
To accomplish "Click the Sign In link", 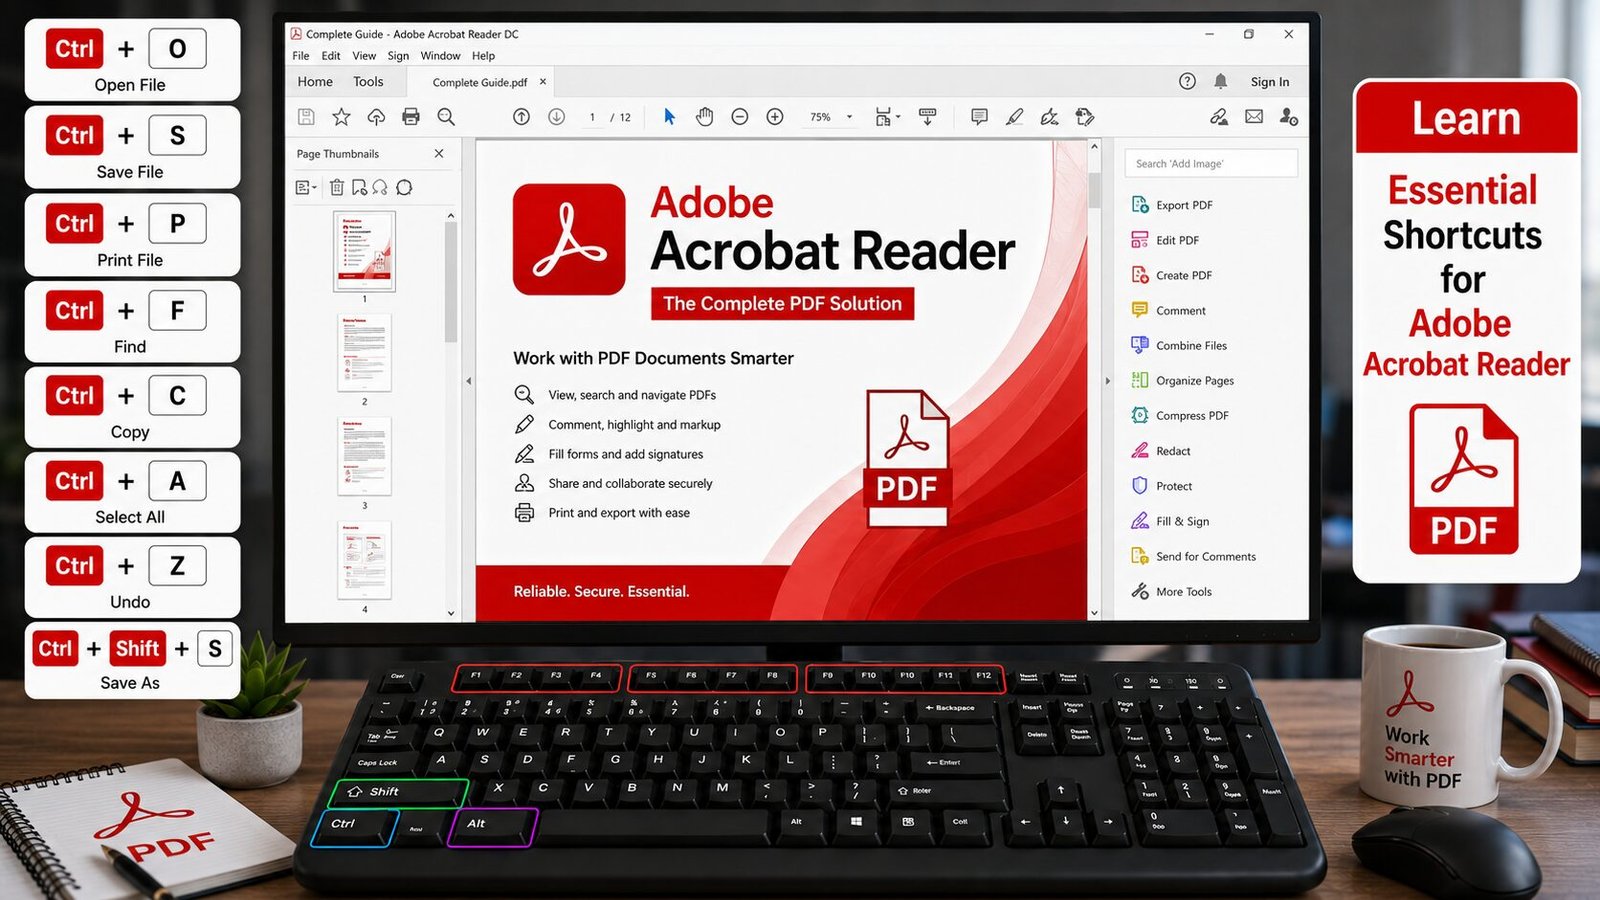I will pyautogui.click(x=1270, y=82).
